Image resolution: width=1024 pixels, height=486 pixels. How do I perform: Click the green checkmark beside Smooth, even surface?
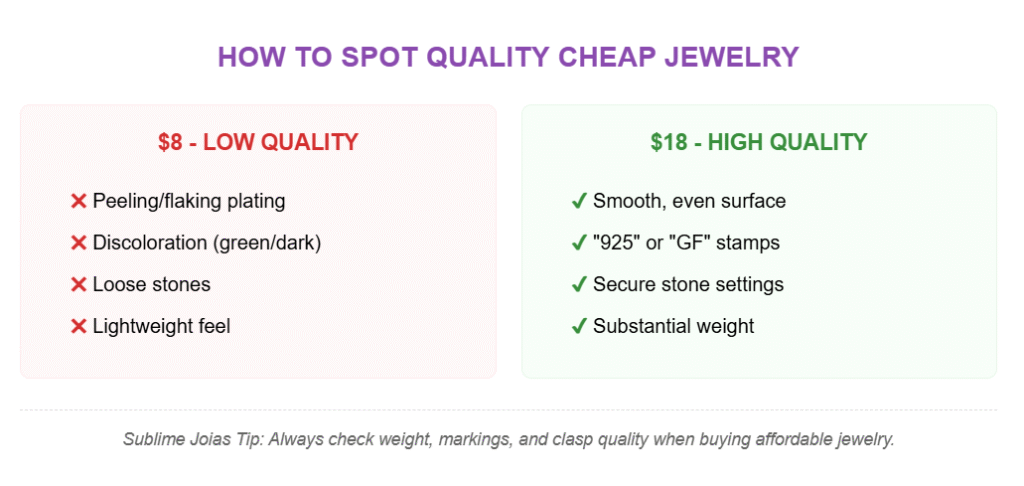tap(579, 201)
